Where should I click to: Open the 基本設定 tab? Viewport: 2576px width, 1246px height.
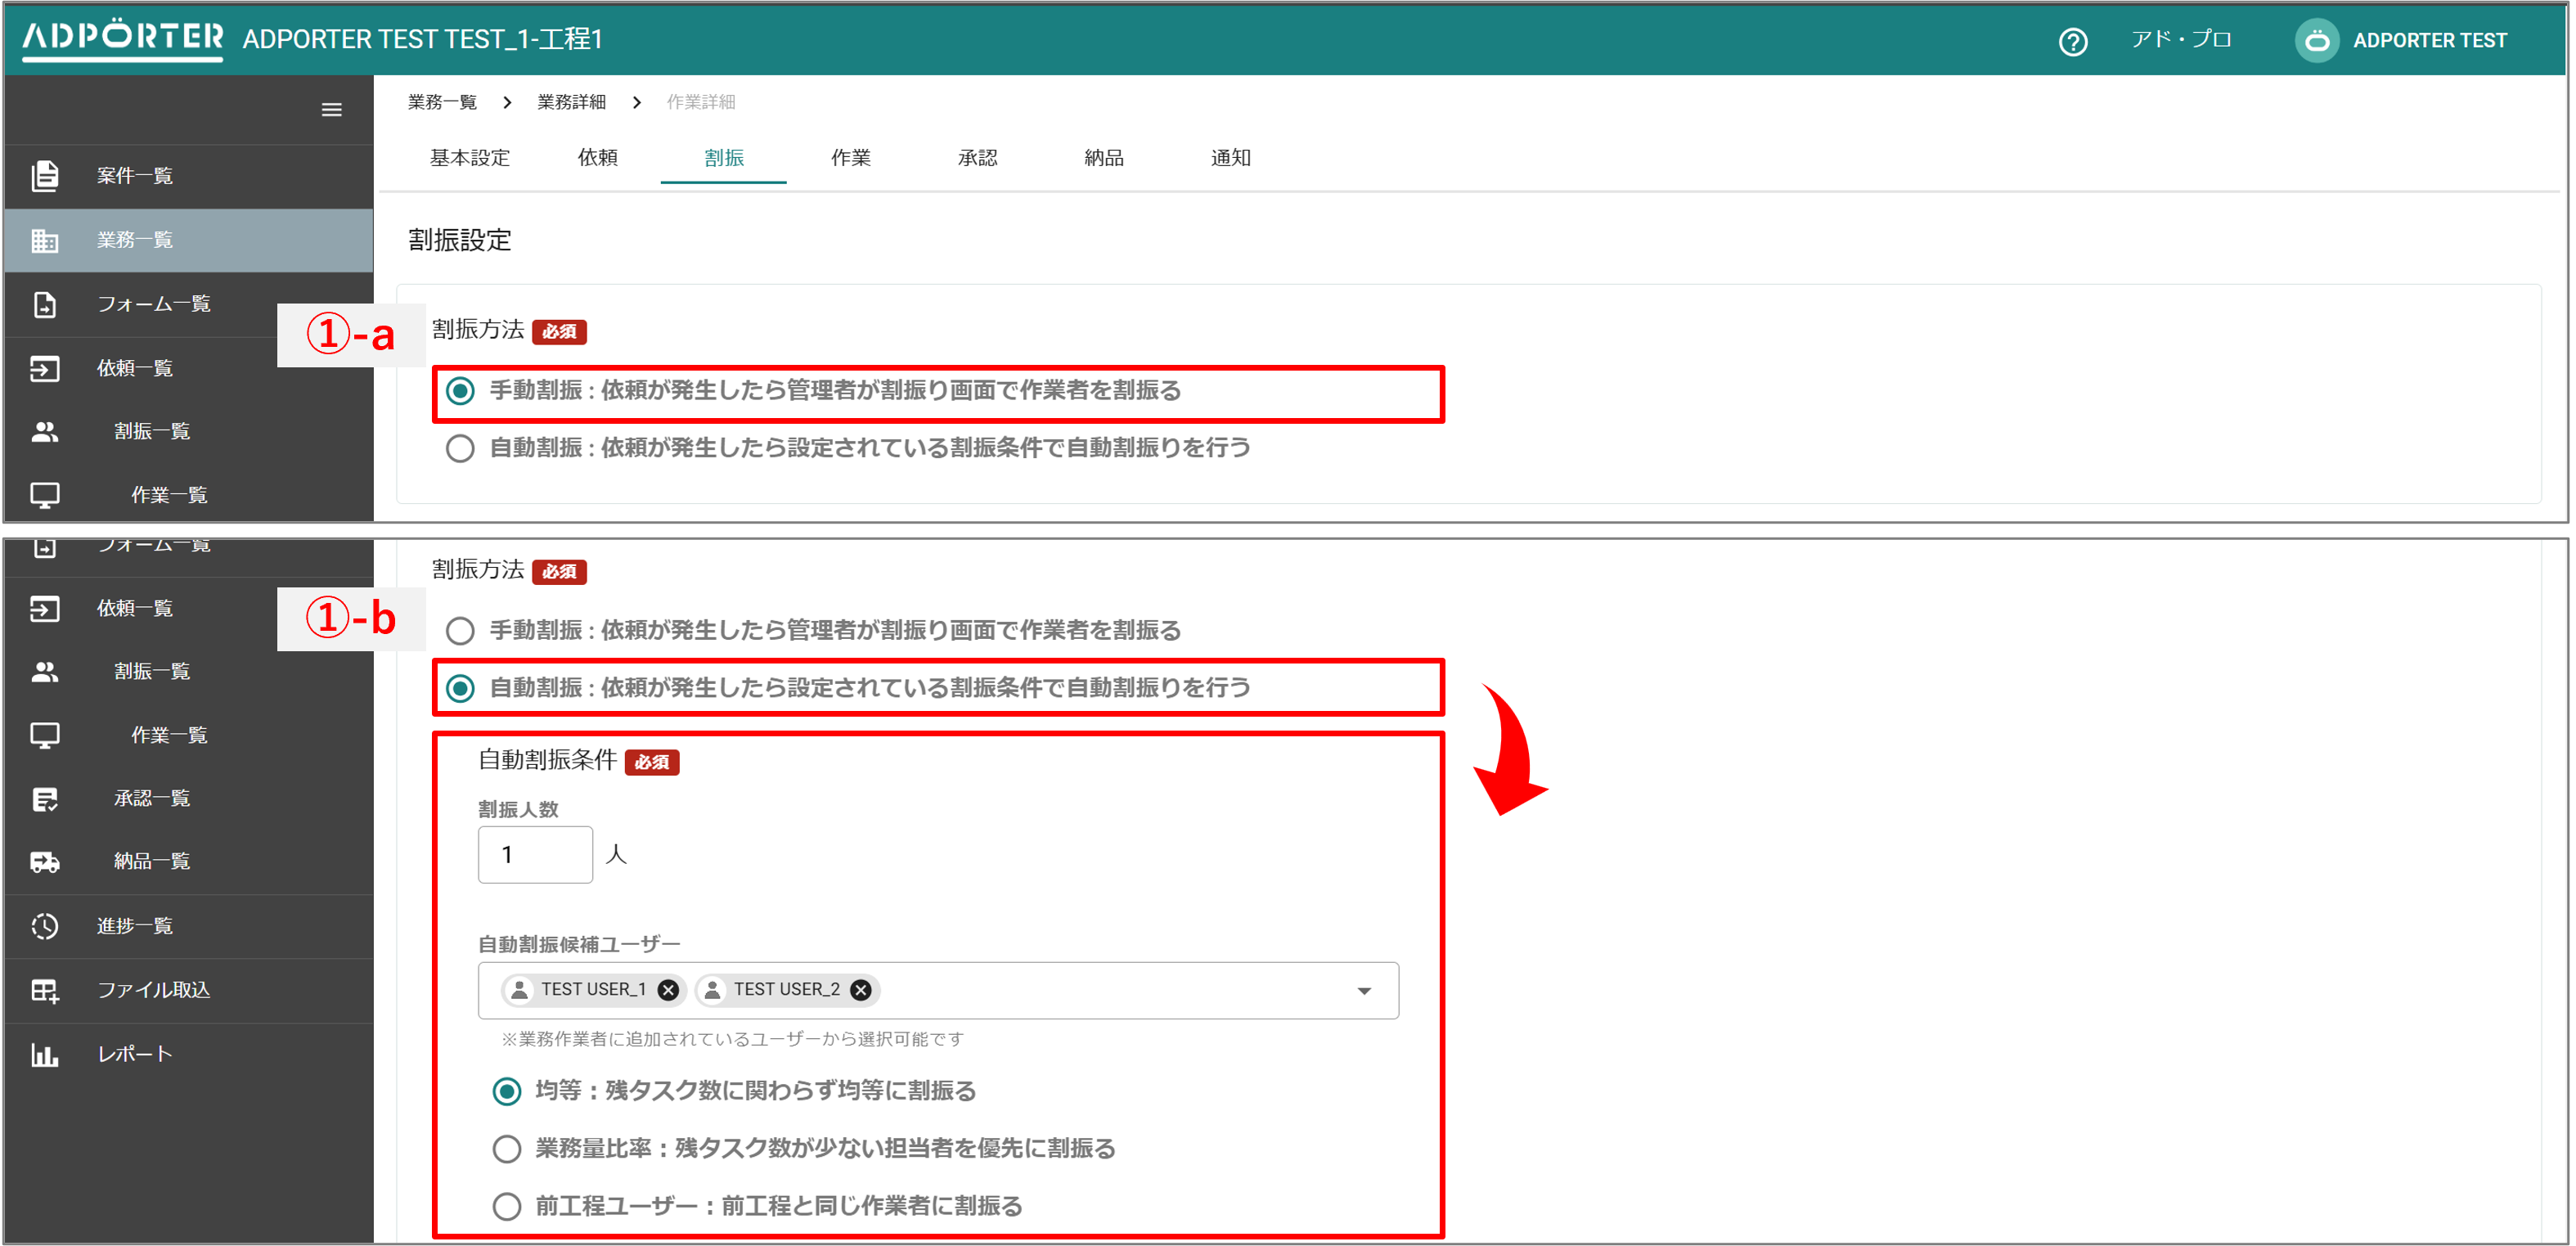click(470, 158)
